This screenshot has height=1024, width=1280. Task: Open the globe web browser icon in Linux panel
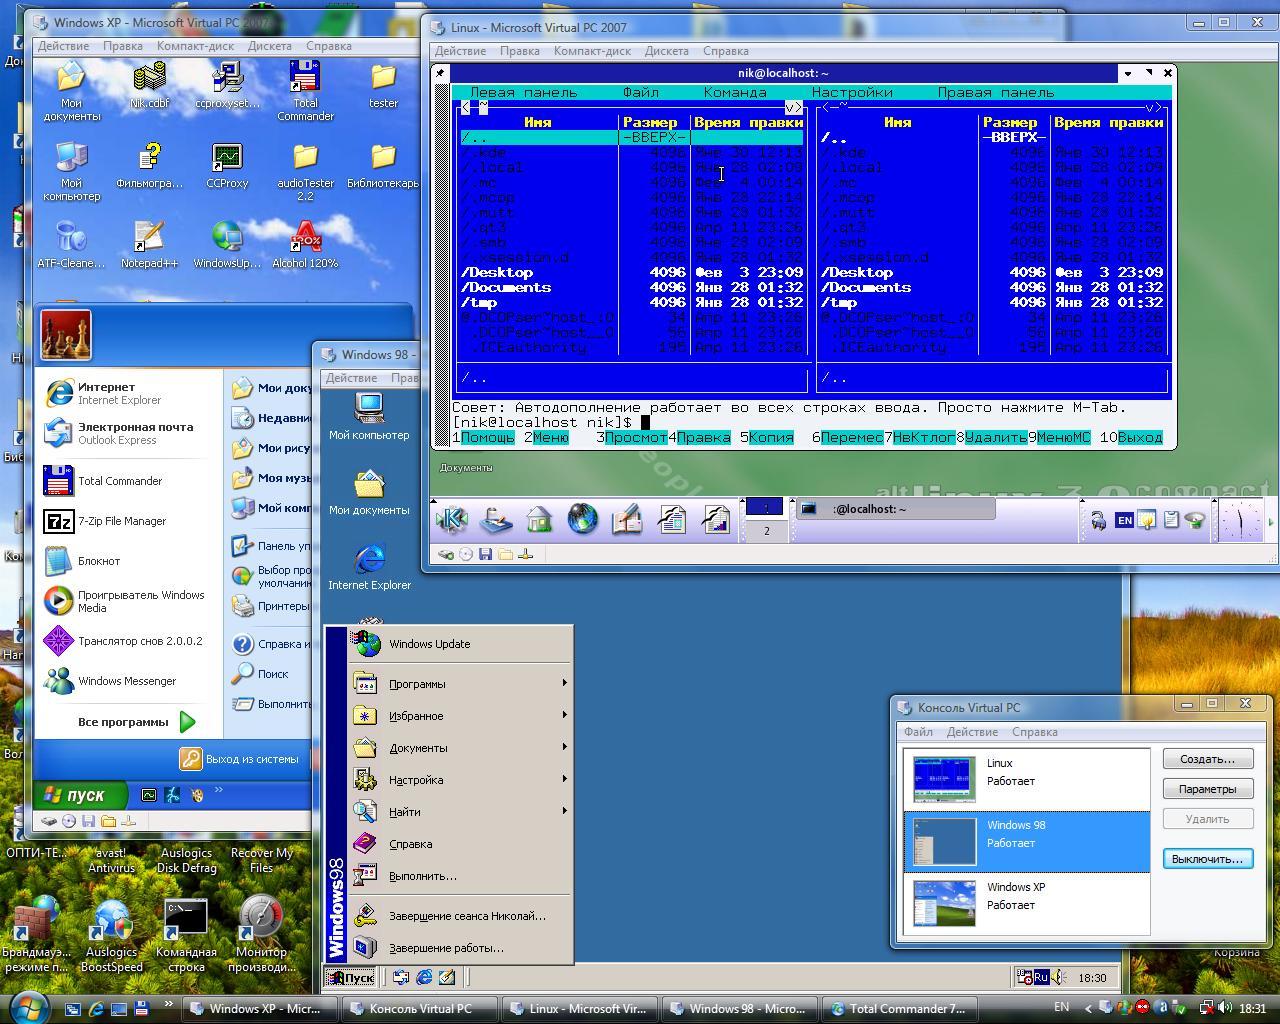(x=583, y=519)
